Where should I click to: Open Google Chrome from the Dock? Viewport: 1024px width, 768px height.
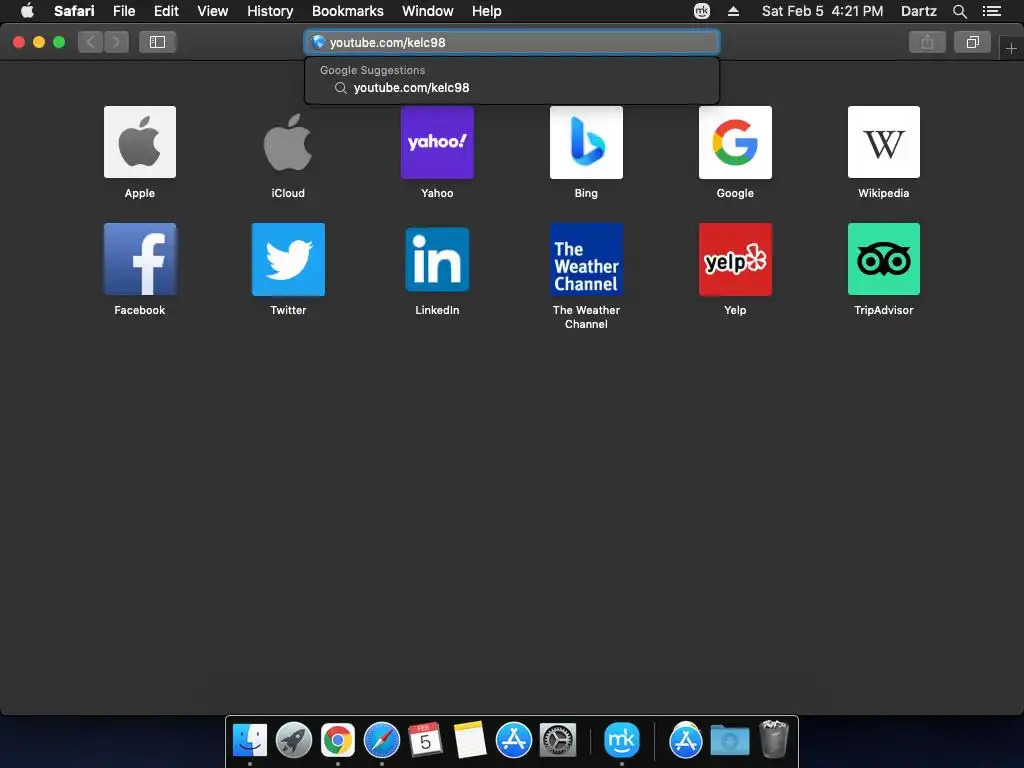click(x=338, y=741)
